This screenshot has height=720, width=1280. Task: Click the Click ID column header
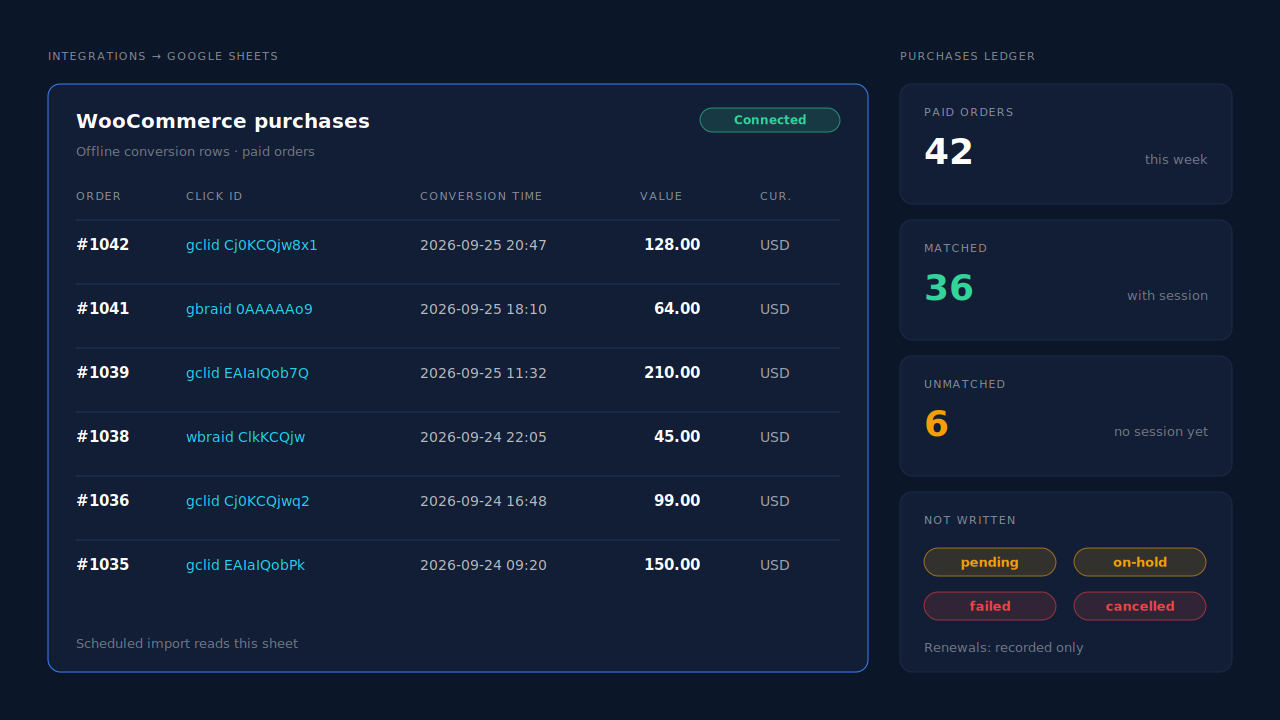point(214,196)
